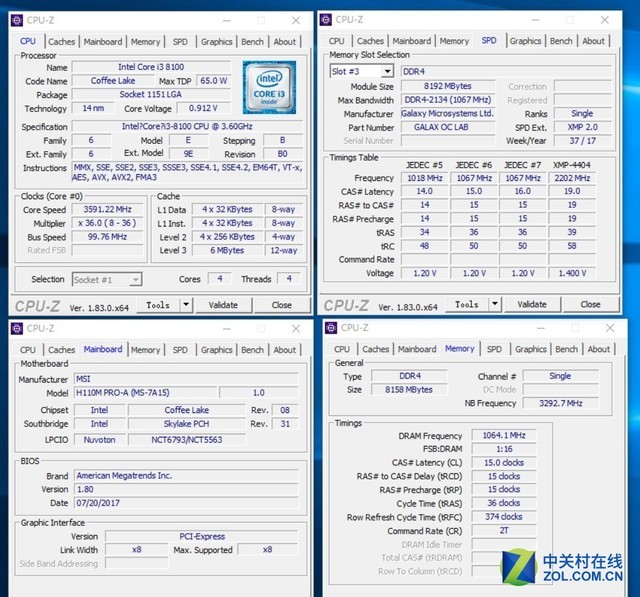Screen dimensions: 640x597
Task: Click Manufacturer value Galaxy Microsystems Ltd.
Action: (448, 113)
